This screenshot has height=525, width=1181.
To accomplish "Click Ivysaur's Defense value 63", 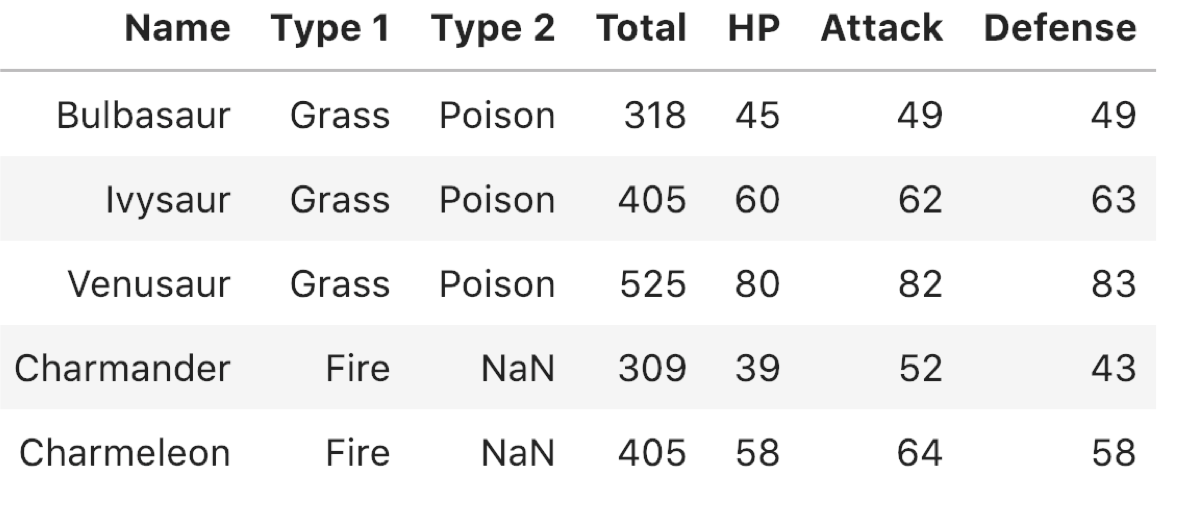I will click(x=1113, y=200).
